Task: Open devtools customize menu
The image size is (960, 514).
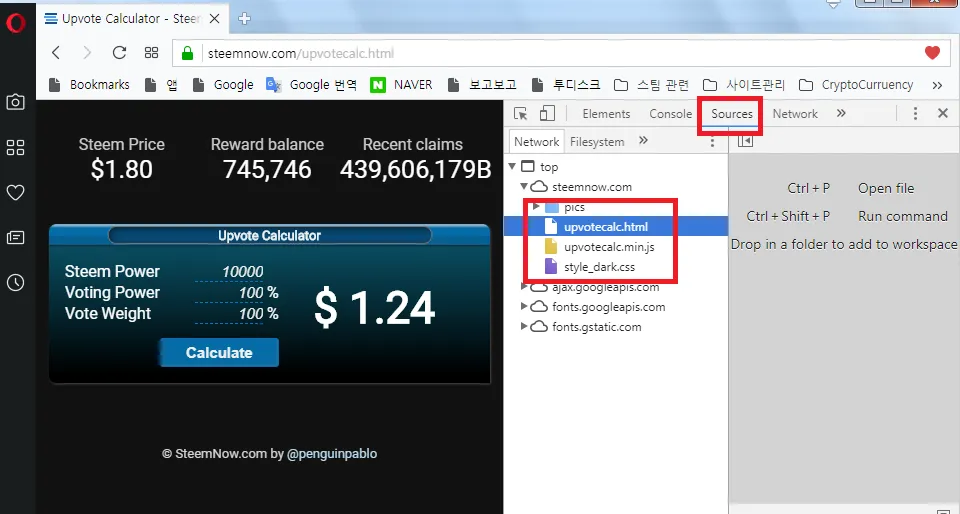Action: click(x=915, y=113)
